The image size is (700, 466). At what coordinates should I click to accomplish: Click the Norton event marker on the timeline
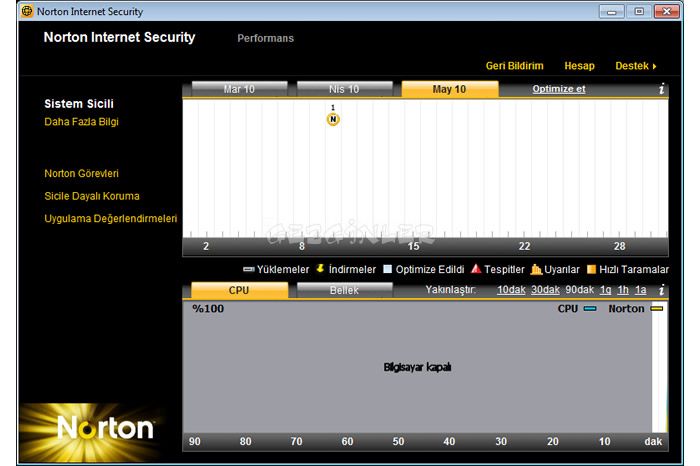pyautogui.click(x=333, y=119)
